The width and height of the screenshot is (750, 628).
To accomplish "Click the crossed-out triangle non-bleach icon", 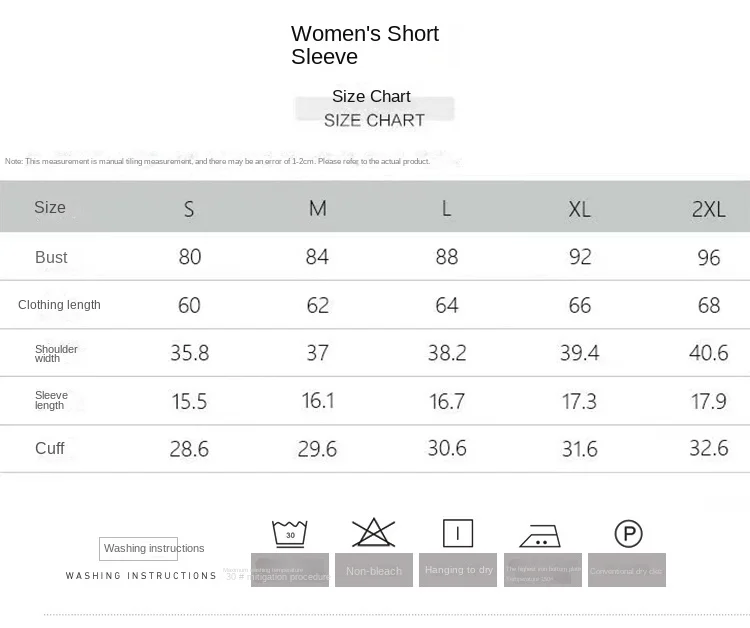I will [374, 532].
